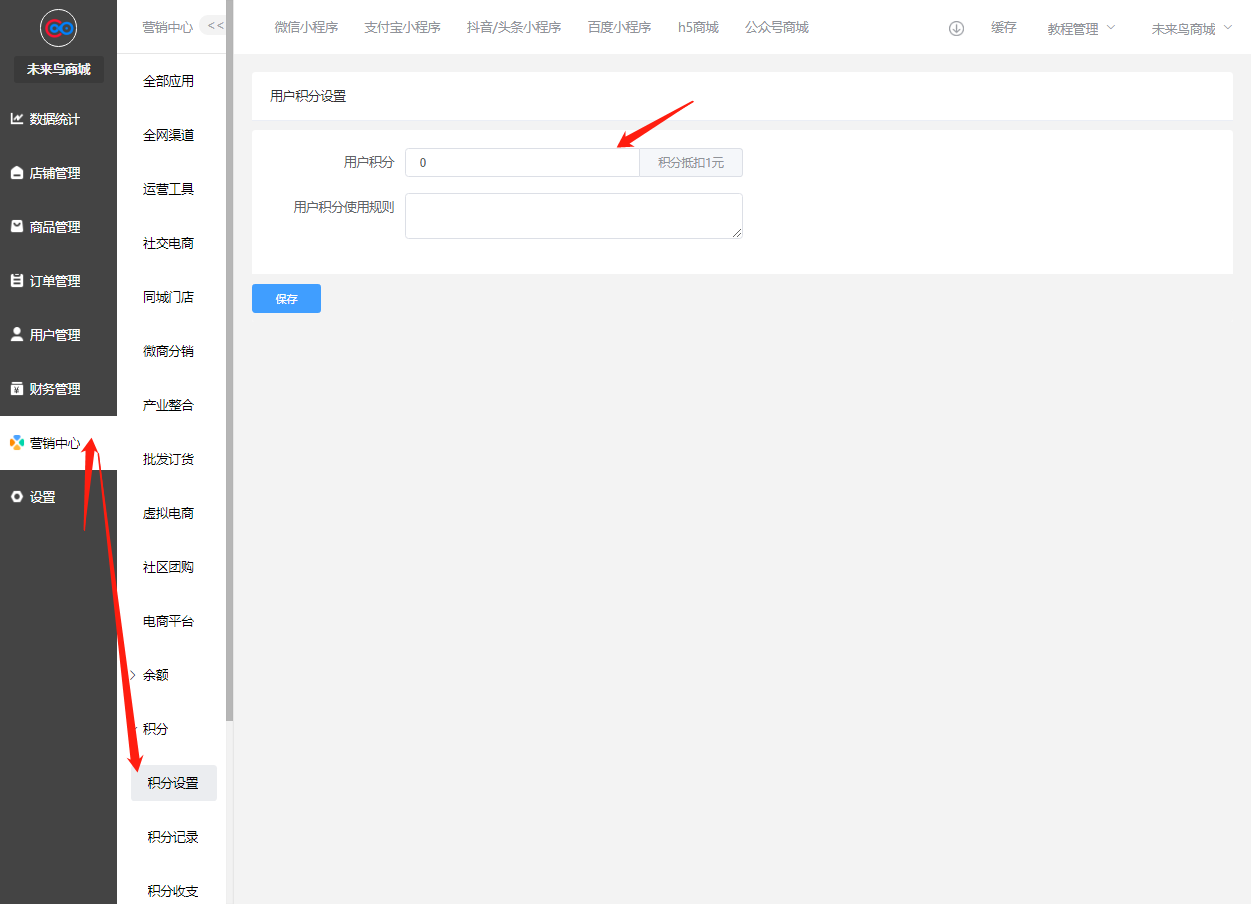Click the 数据统计 chart icon in sidebar
Screen dimensions: 1251x904
pyautogui.click(x=16, y=119)
